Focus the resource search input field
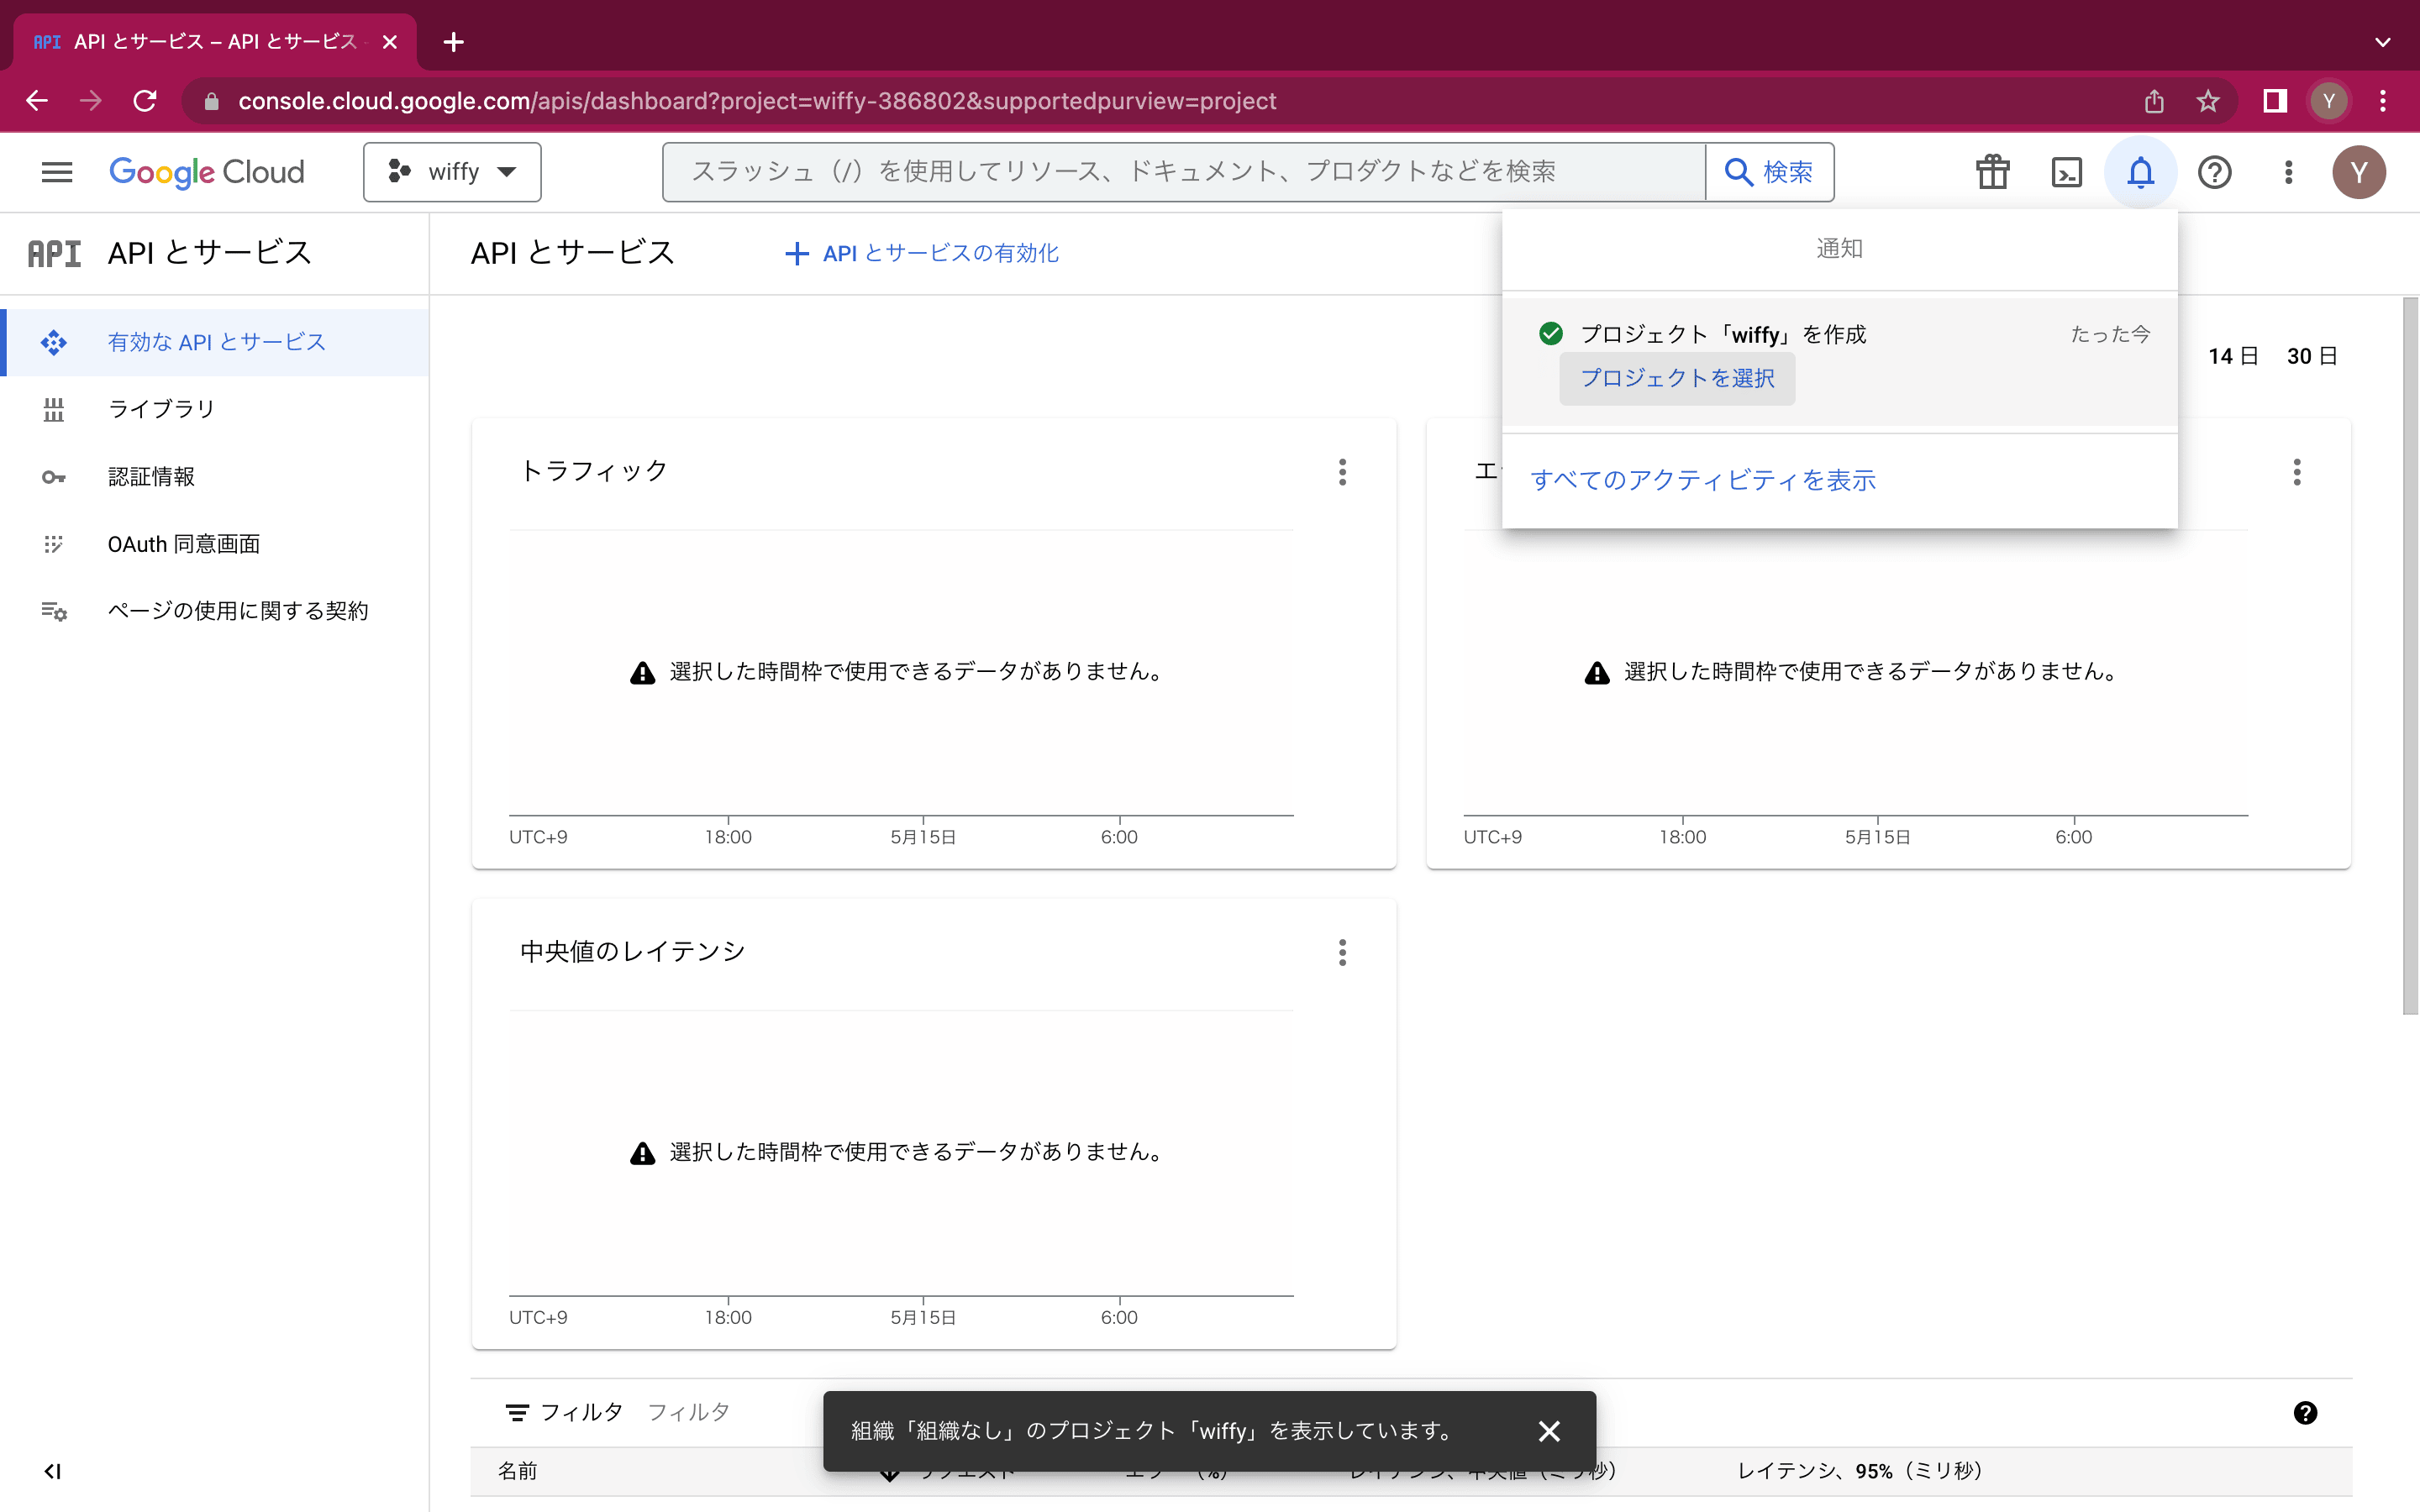The width and height of the screenshot is (2420, 1512). pos(1184,172)
